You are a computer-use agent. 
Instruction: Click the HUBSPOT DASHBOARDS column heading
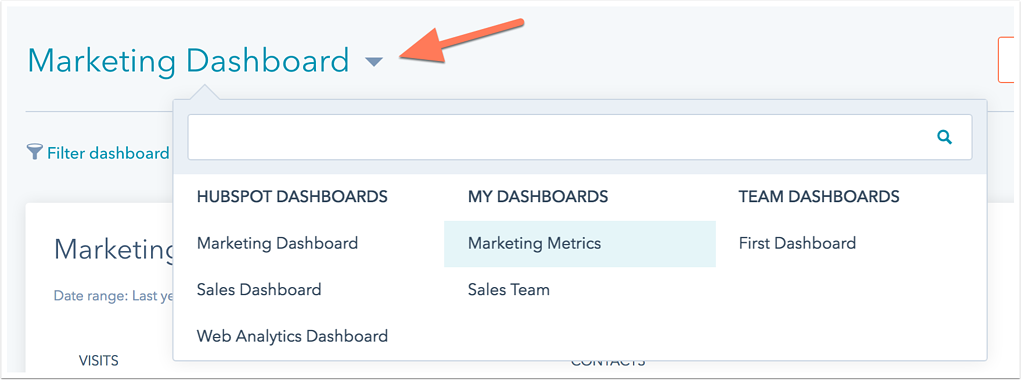292,197
